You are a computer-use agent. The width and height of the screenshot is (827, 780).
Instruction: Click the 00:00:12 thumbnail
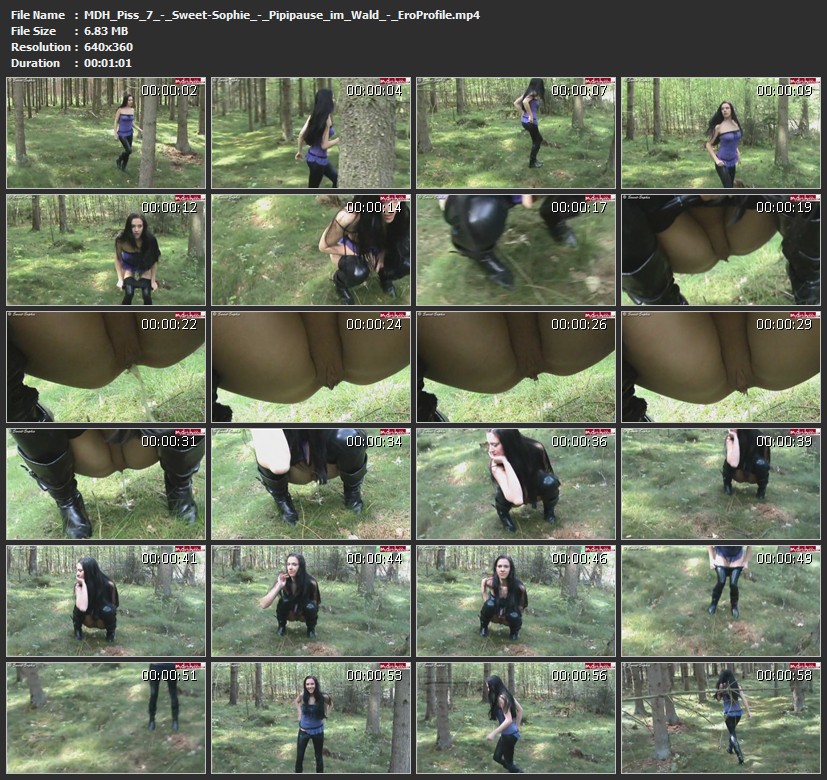(106, 249)
